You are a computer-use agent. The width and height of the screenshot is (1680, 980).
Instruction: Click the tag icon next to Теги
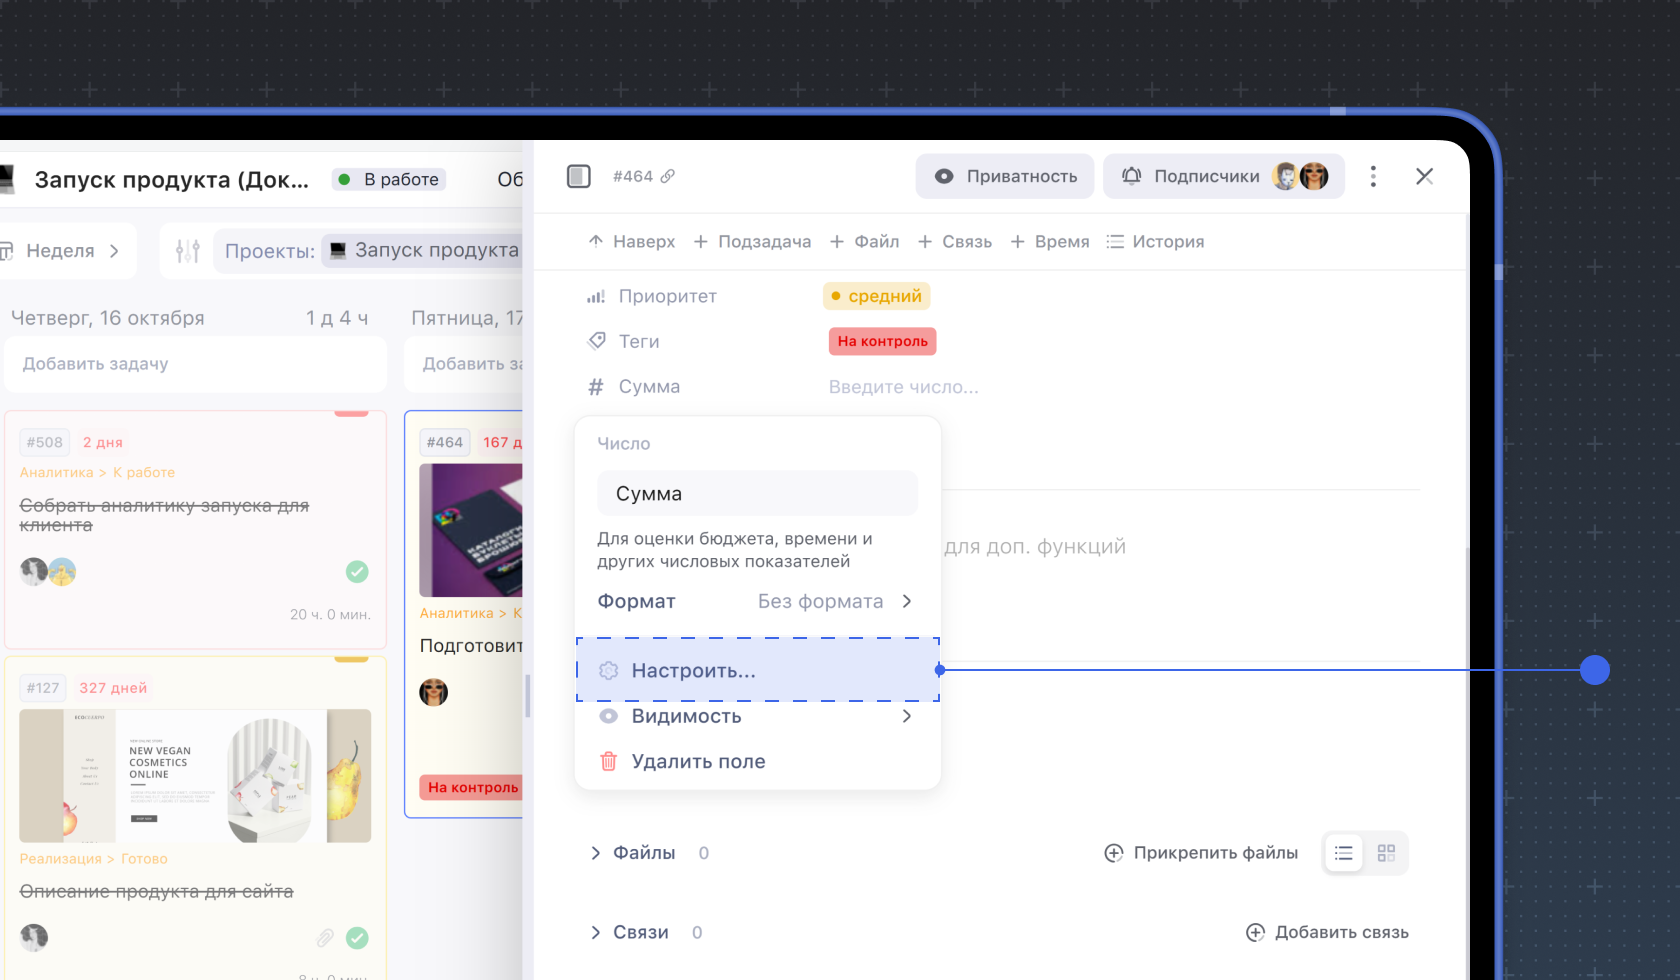(596, 341)
